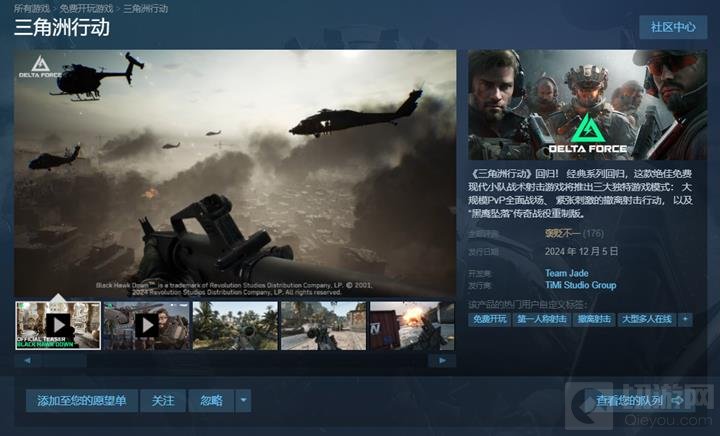Click the arrow icon on 查看您的队列
Image resolution: width=720 pixels, height=436 pixels.
677,401
